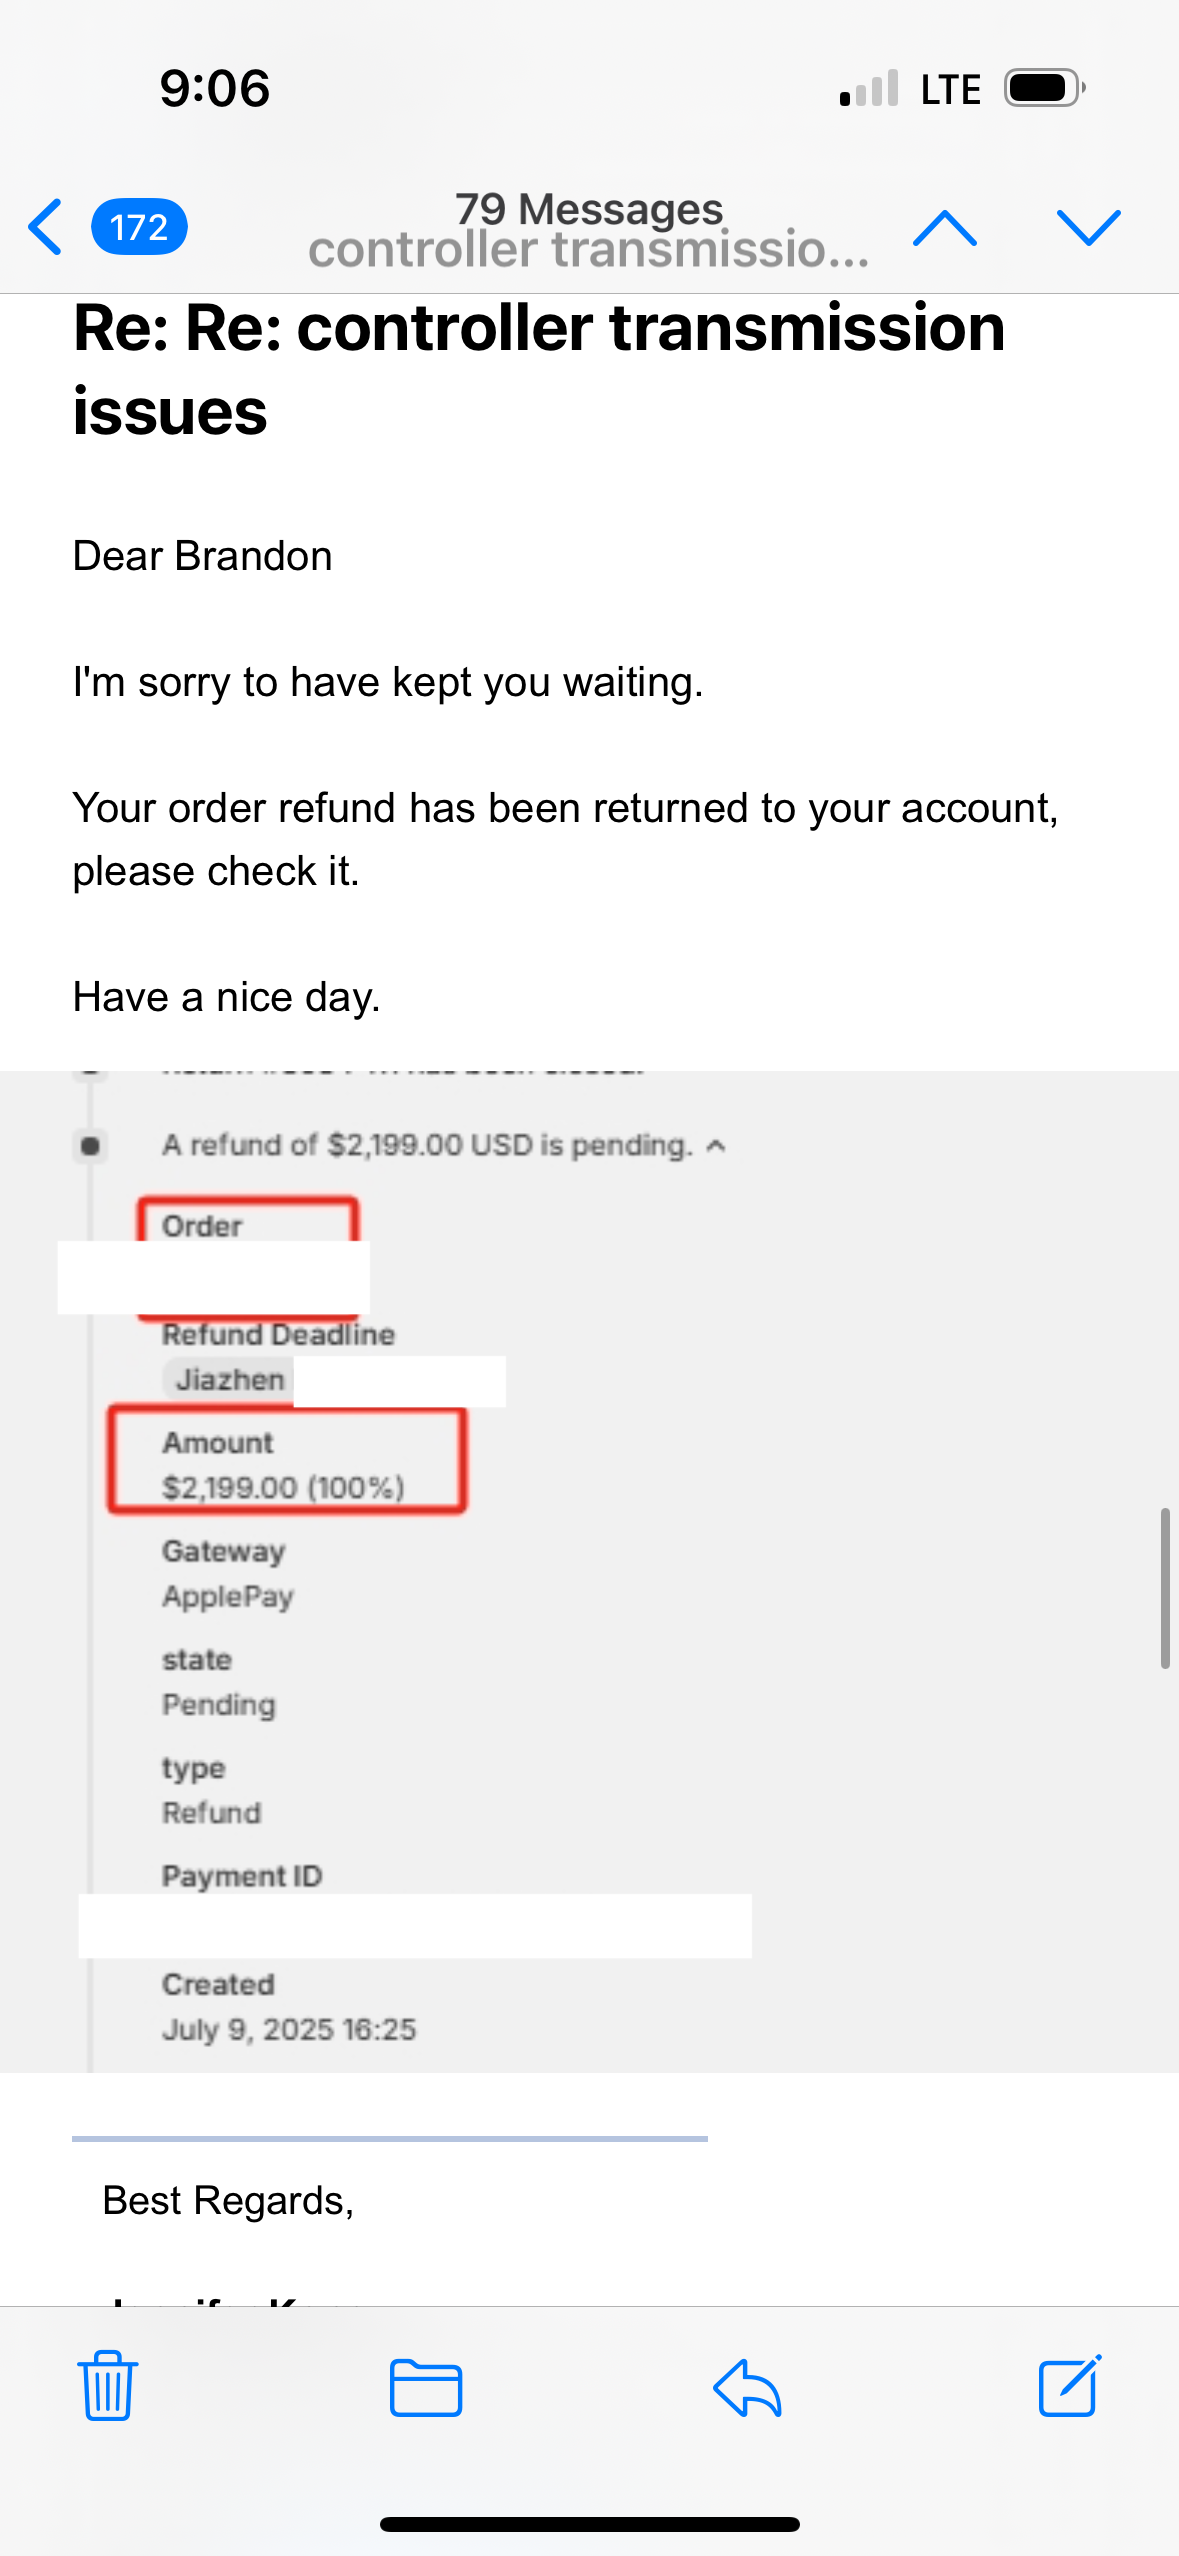Collapse the refund pending details chevron
This screenshot has width=1179, height=2556.
(716, 1146)
